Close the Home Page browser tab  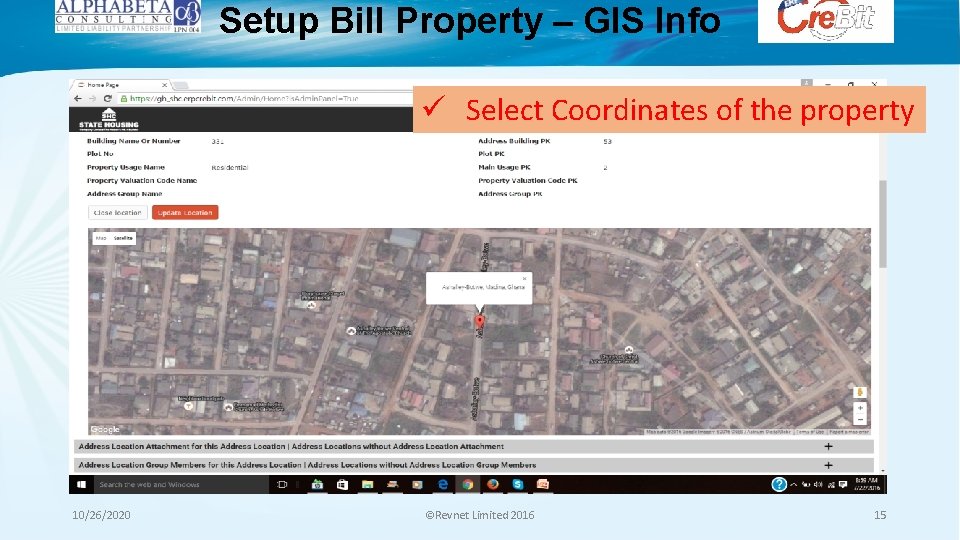tap(164, 85)
